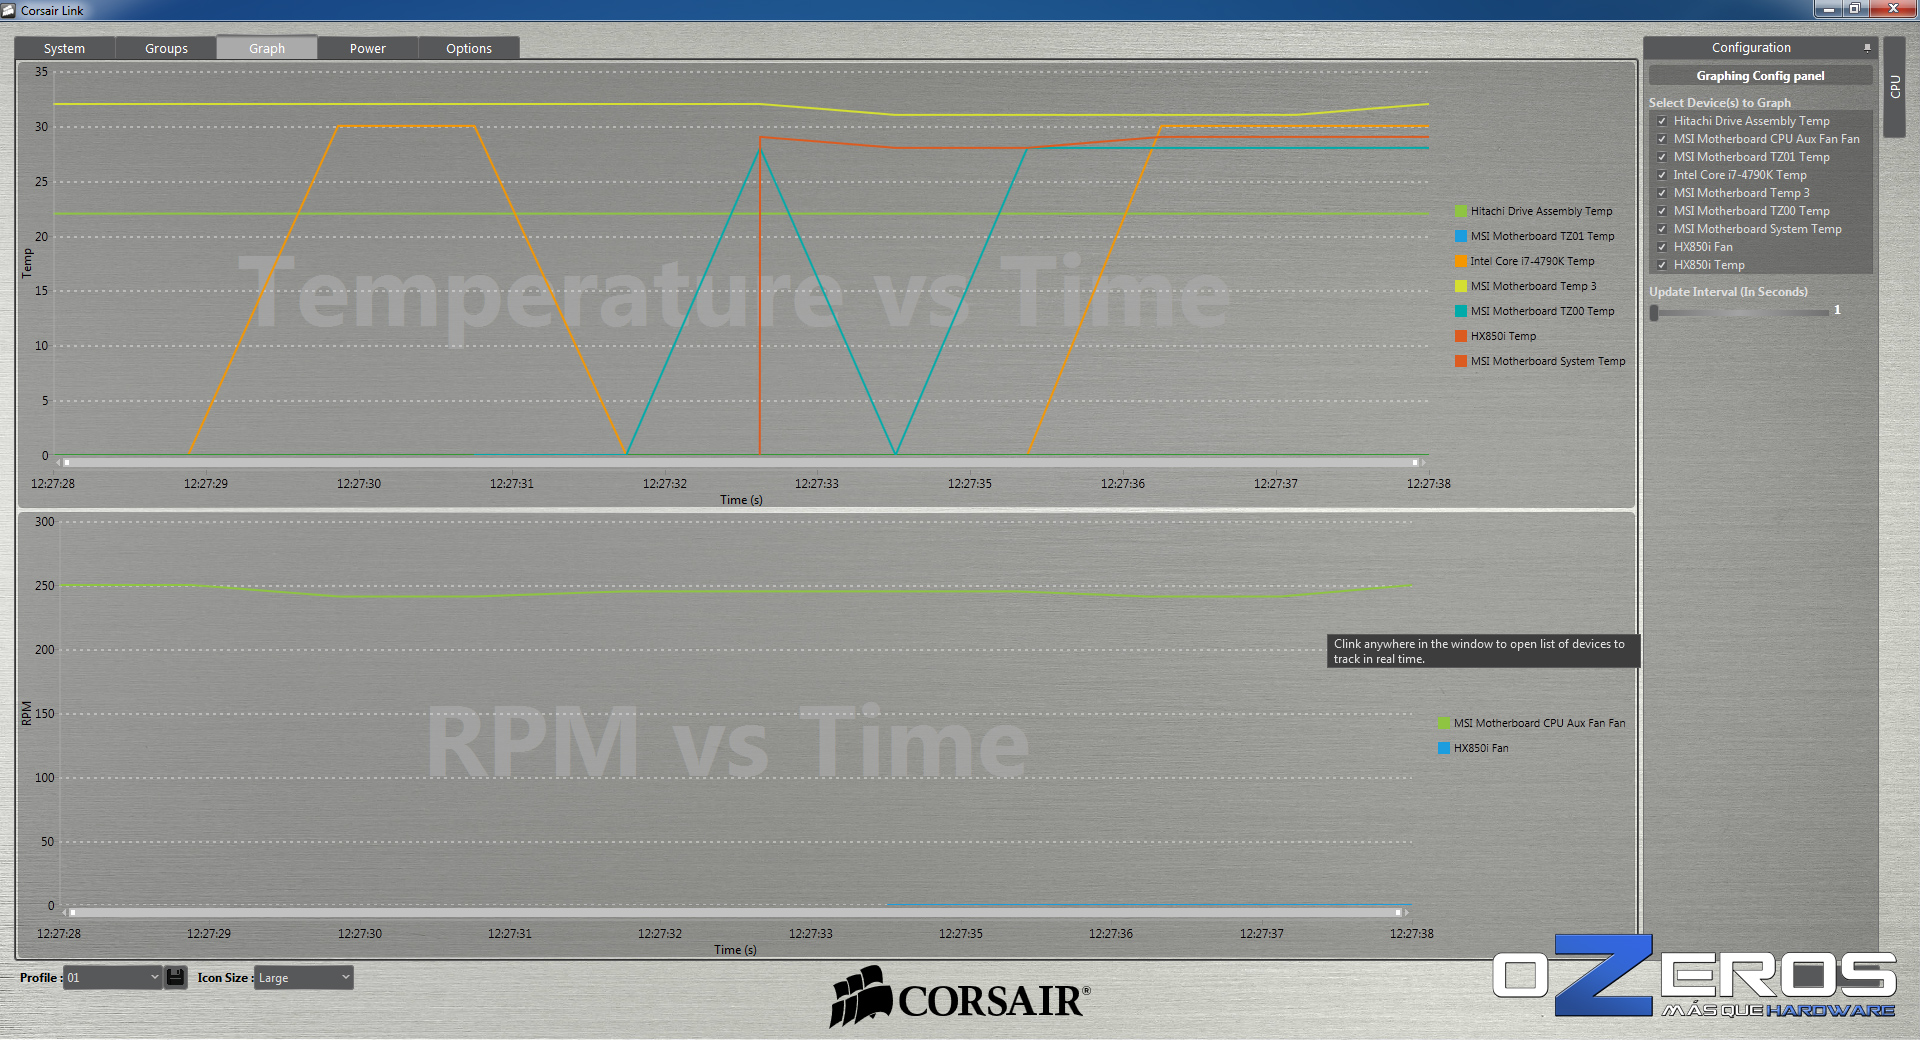Click the Hitachi Drive Assembly Temp legend swatch
Viewport: 1920px width, 1040px height.
(x=1461, y=211)
